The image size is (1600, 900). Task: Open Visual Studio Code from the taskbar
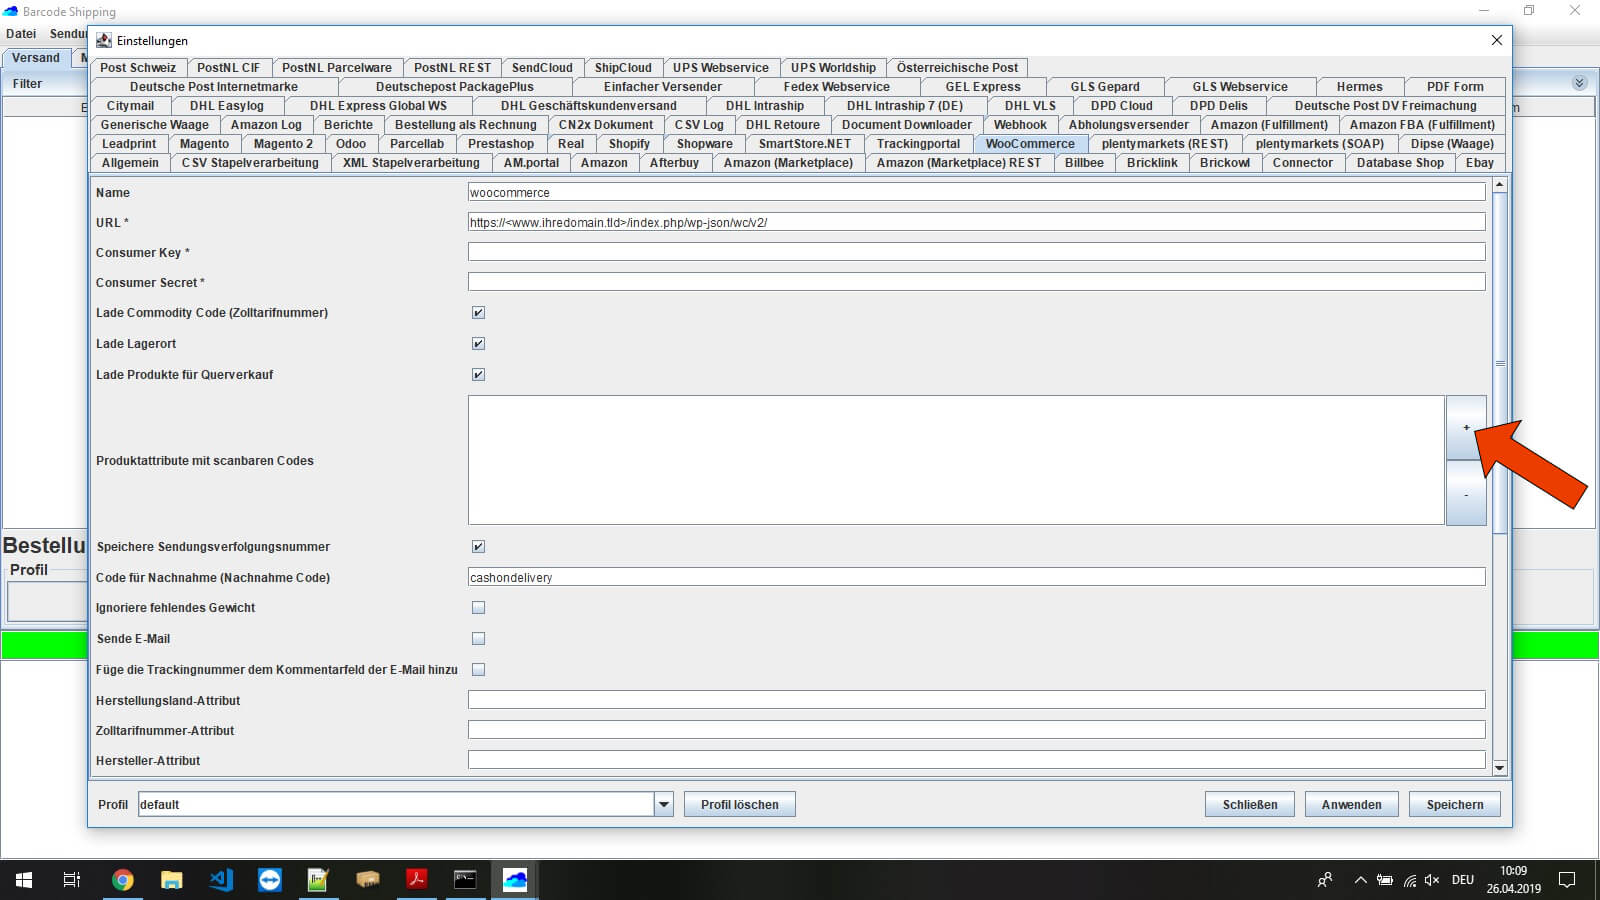pyautogui.click(x=221, y=880)
